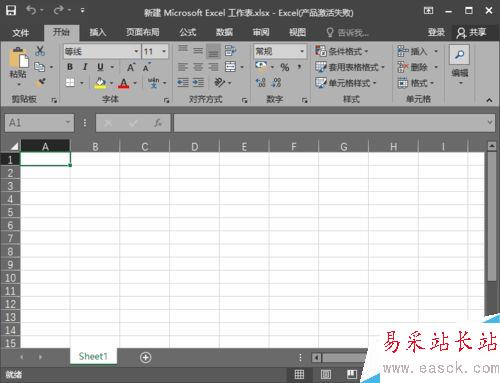Toggle Underline formatting
The width and height of the screenshot is (500, 383).
[x=100, y=67]
